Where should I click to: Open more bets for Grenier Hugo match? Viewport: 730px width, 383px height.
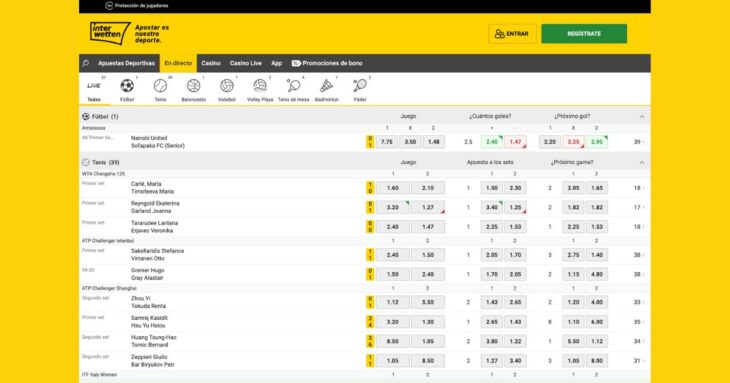click(639, 275)
